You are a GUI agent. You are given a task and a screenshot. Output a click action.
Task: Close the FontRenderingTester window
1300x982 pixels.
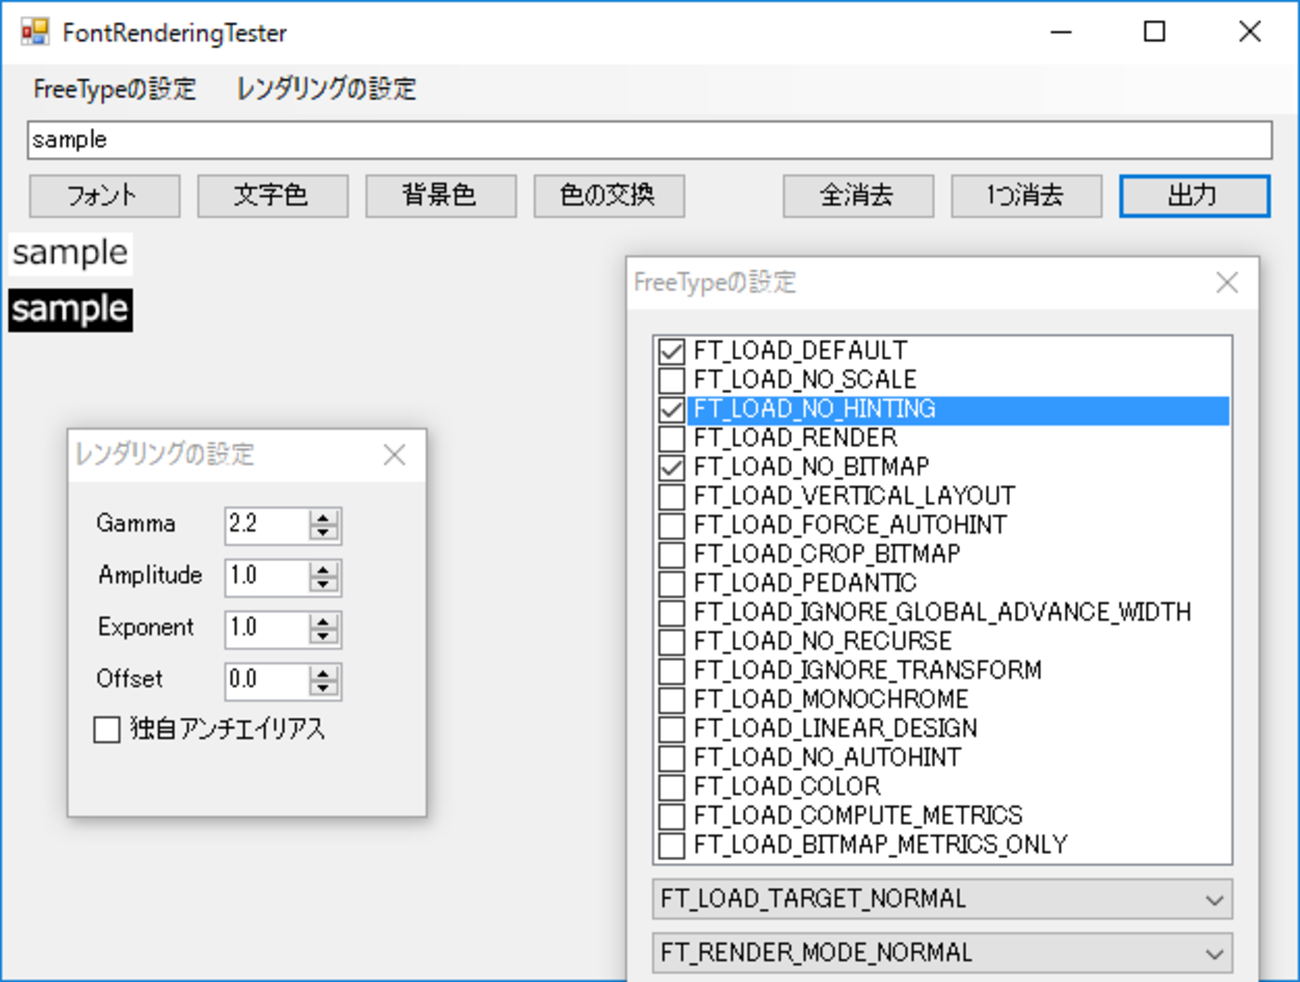(1249, 32)
